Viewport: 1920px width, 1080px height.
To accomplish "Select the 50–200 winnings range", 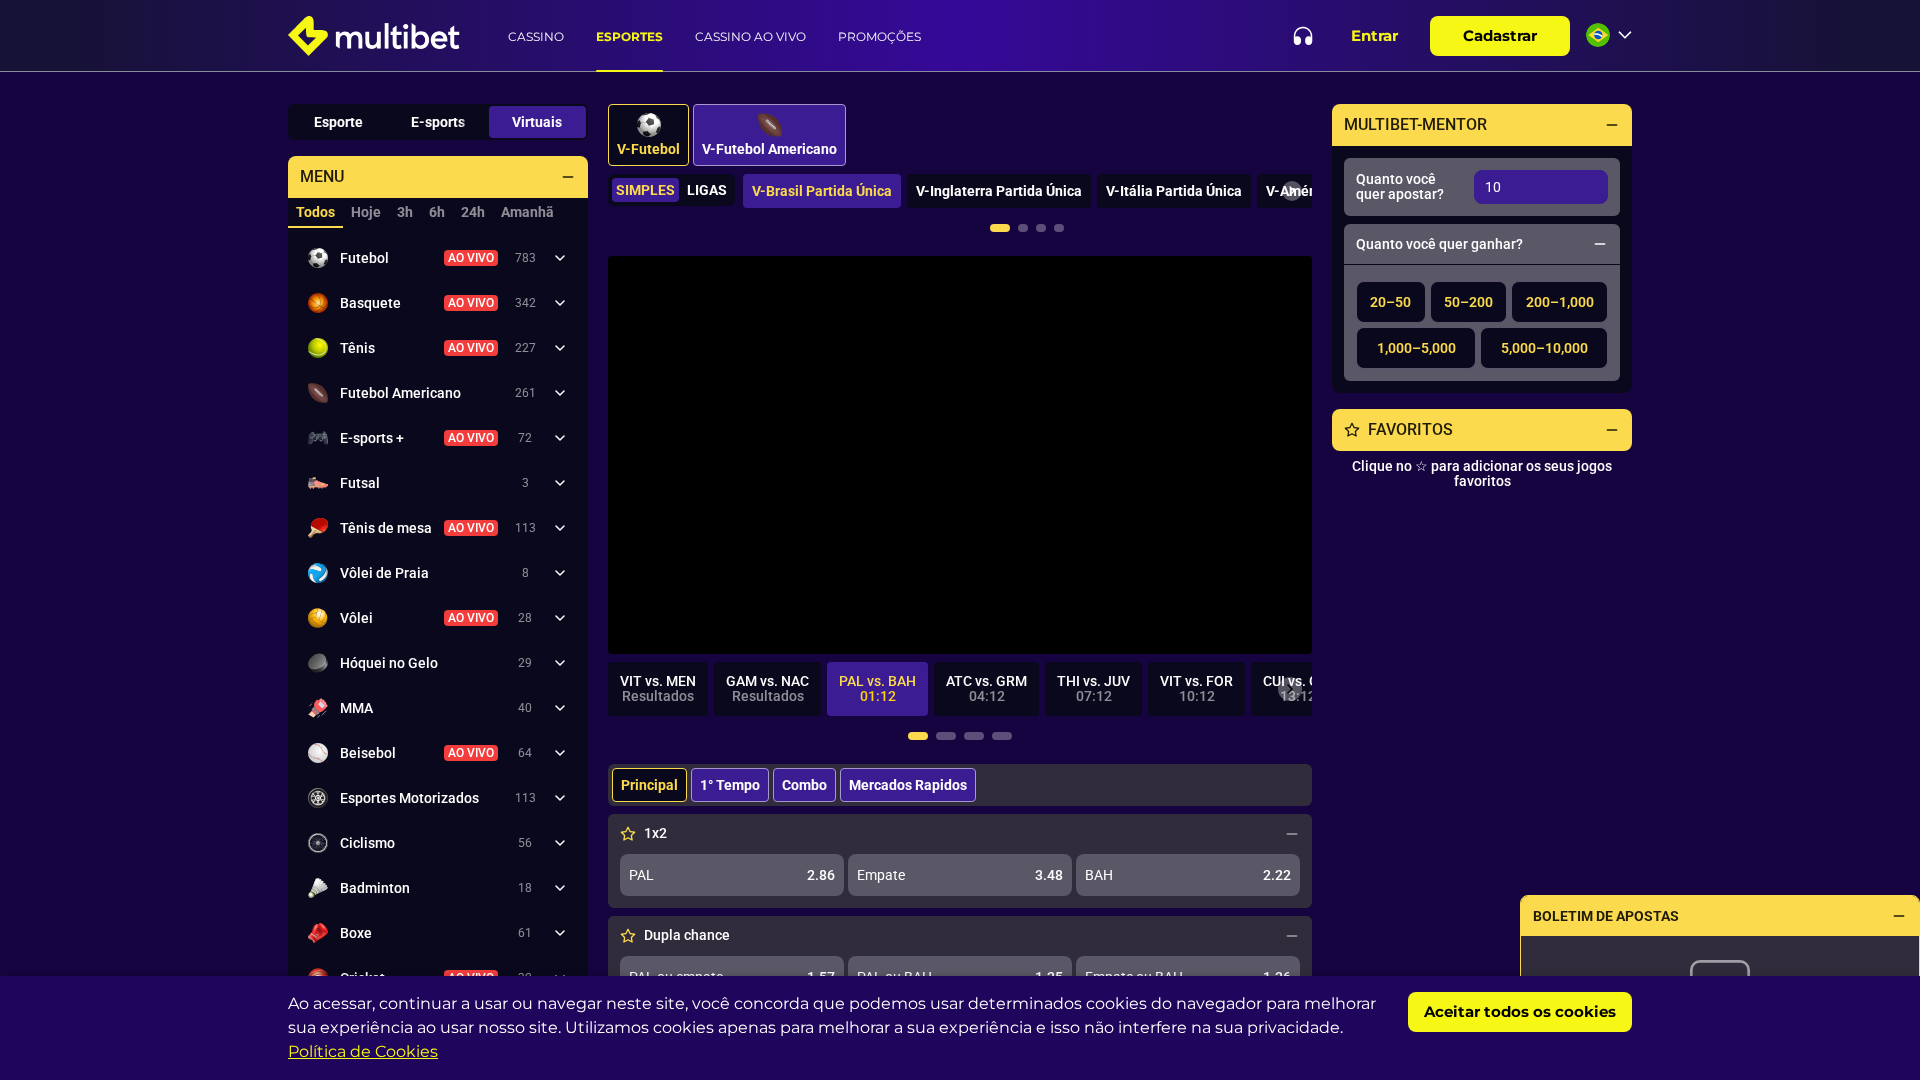I will click(1468, 302).
